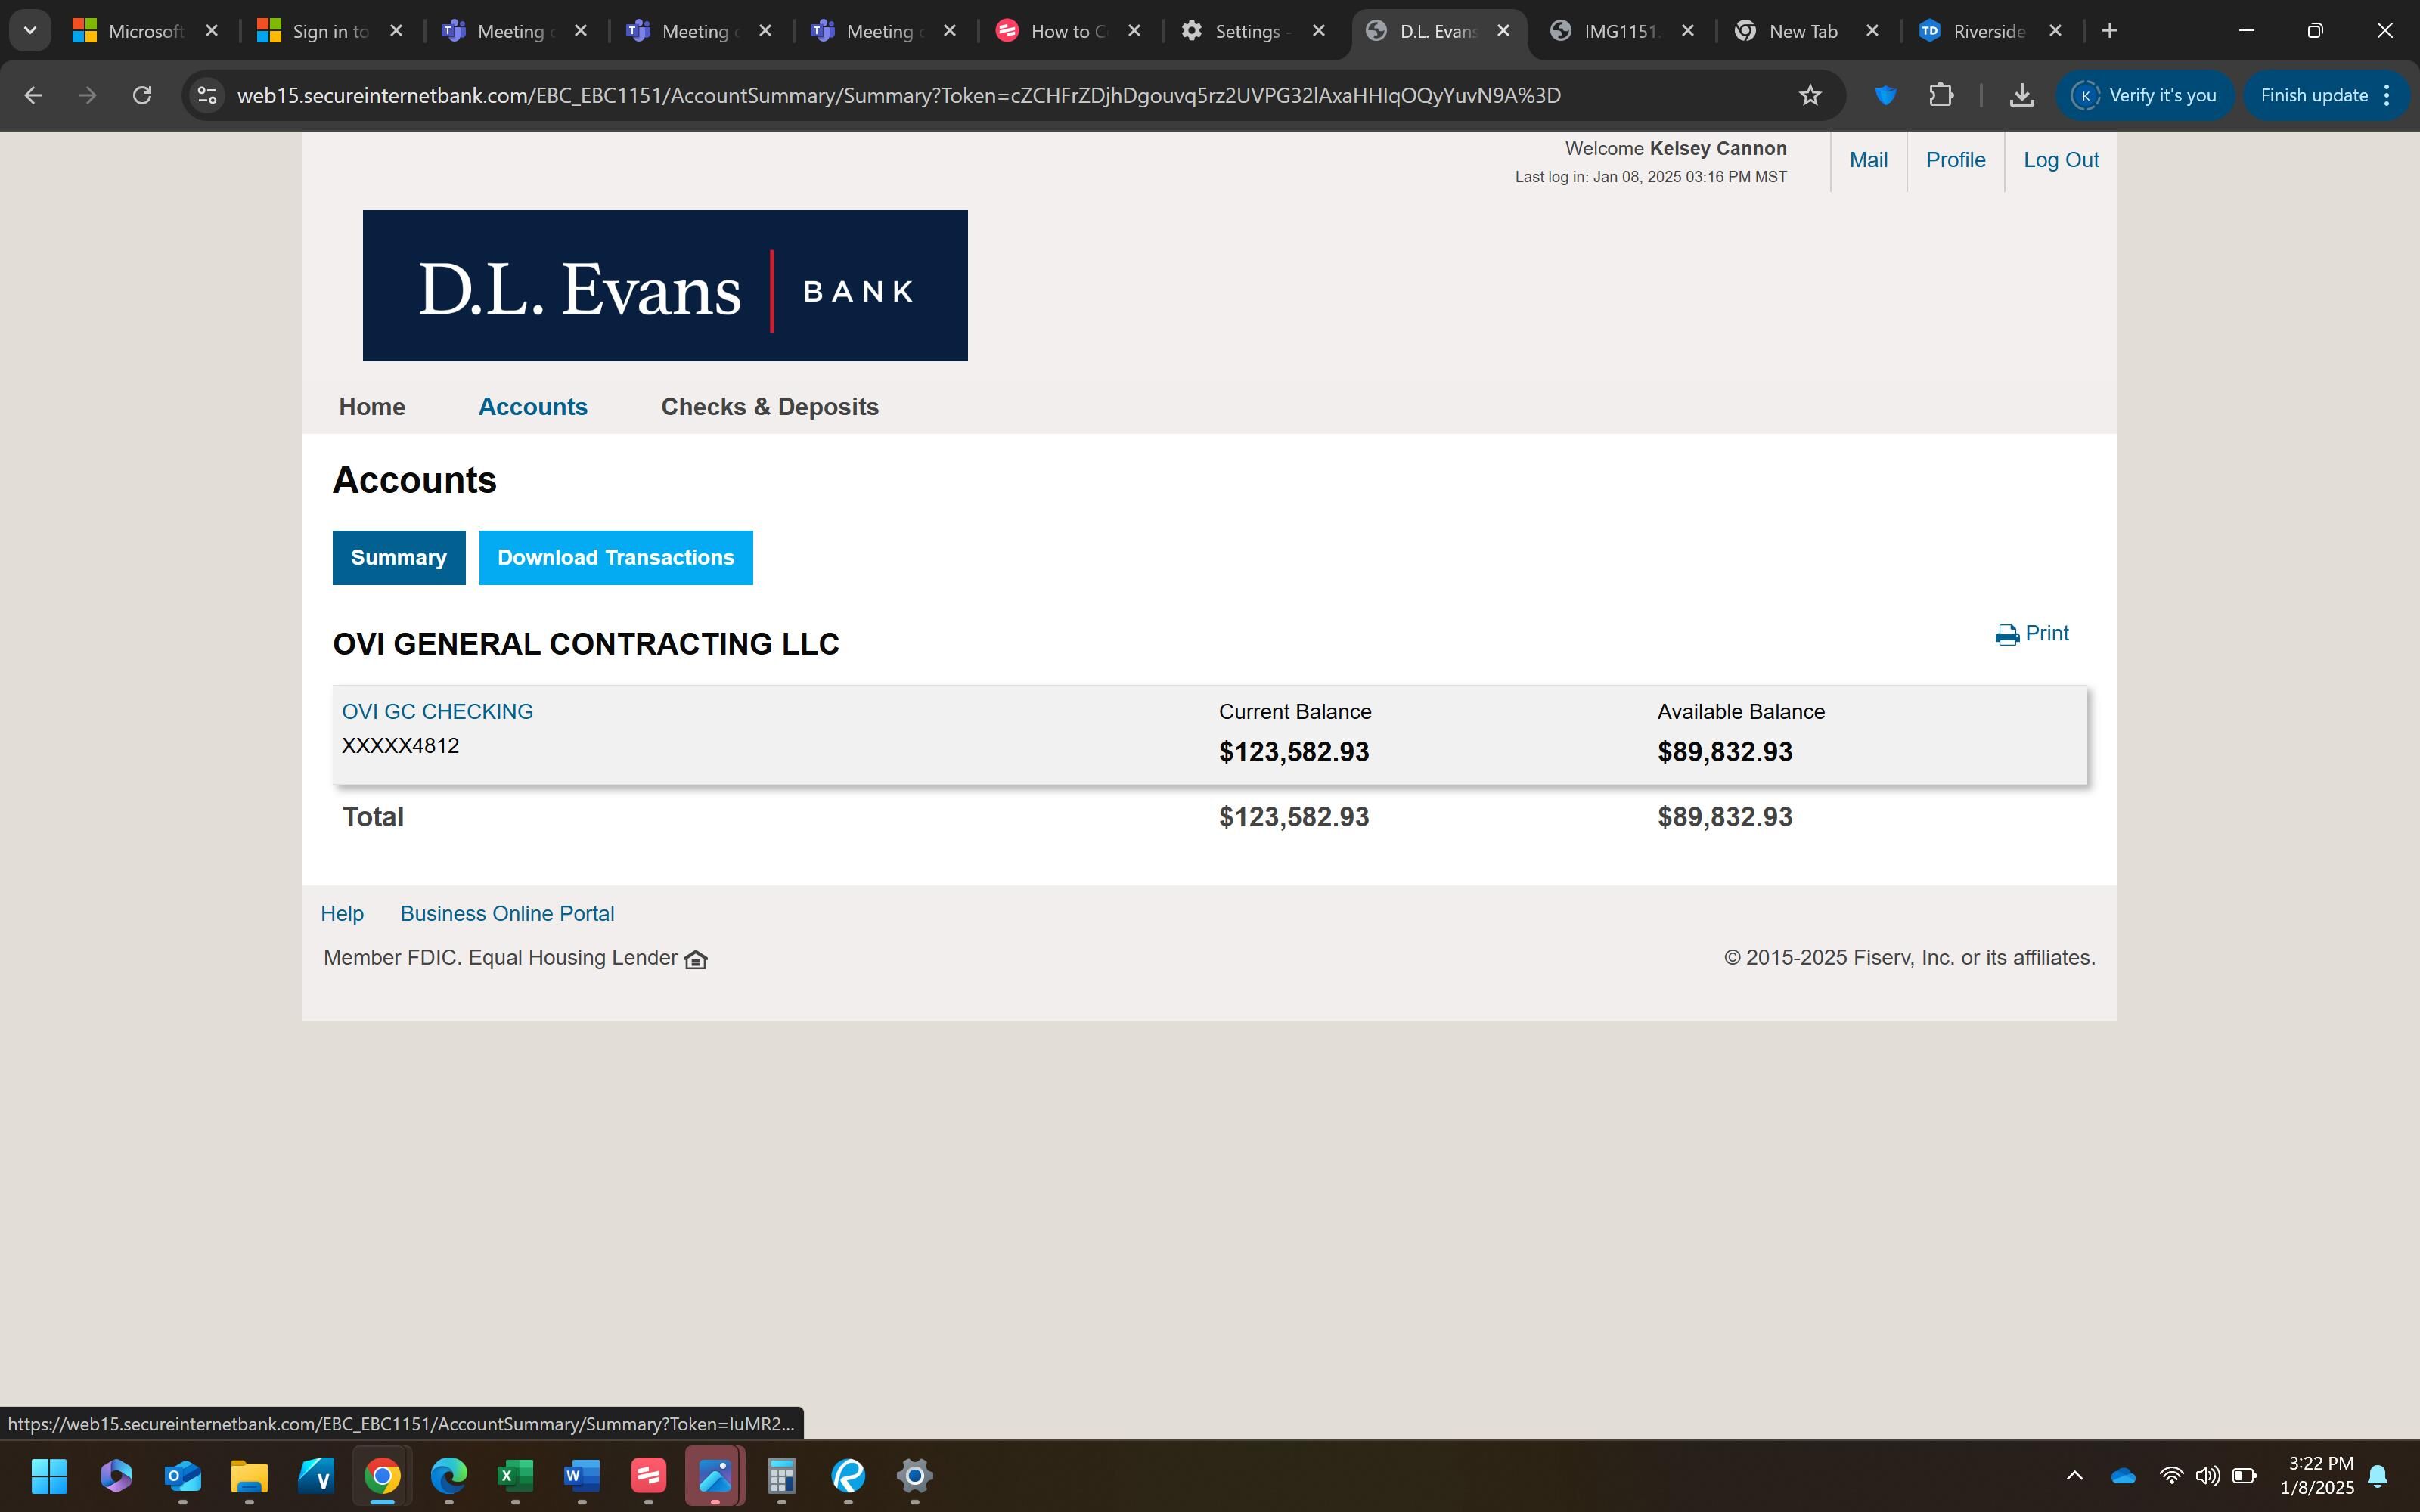Click the browser Back arrow
Image resolution: width=2420 pixels, height=1512 pixels.
(x=33, y=95)
